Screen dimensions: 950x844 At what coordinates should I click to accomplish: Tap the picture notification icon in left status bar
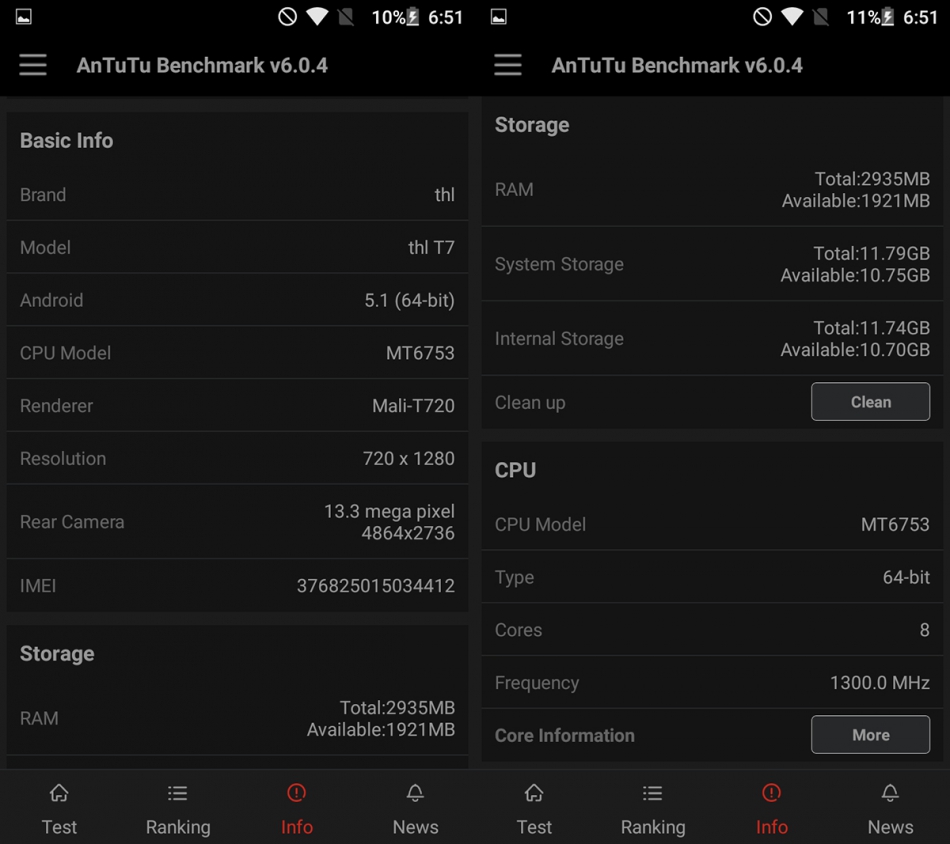pos(24,16)
